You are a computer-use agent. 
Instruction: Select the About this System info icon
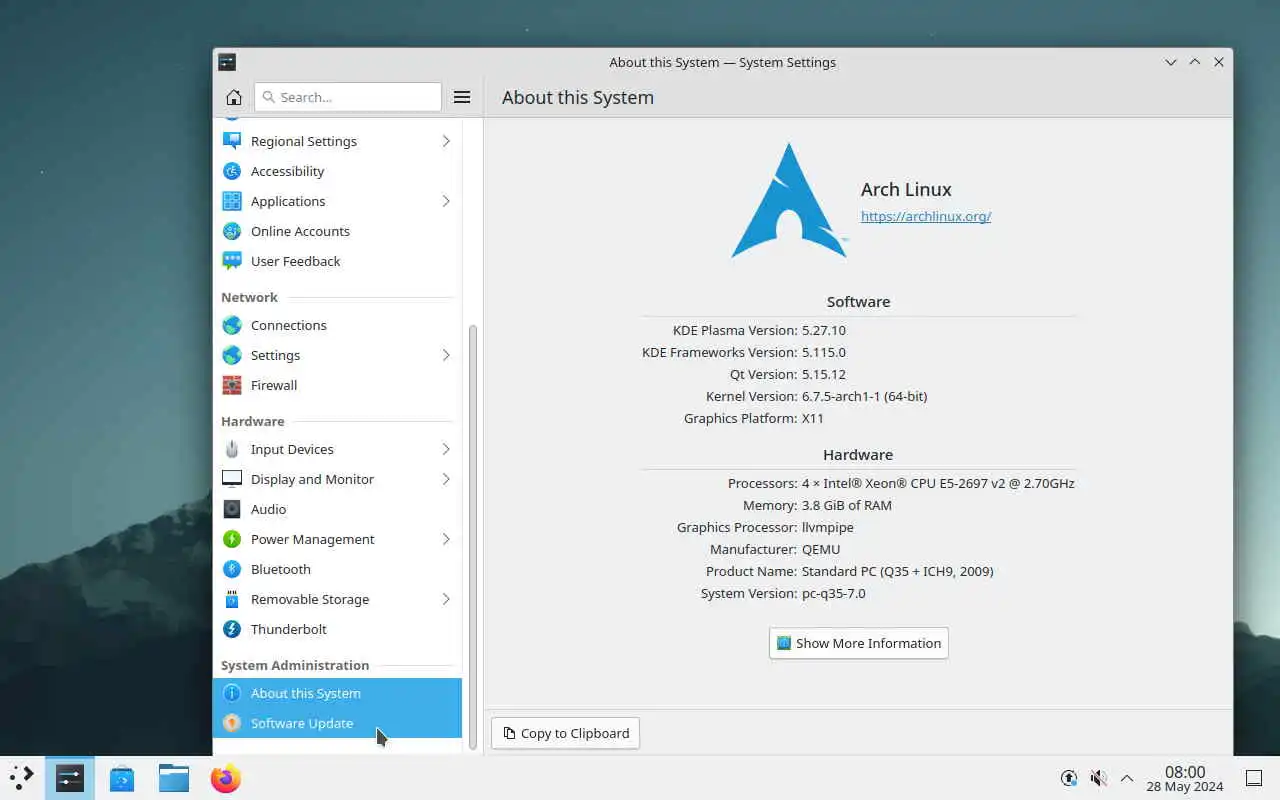232,693
